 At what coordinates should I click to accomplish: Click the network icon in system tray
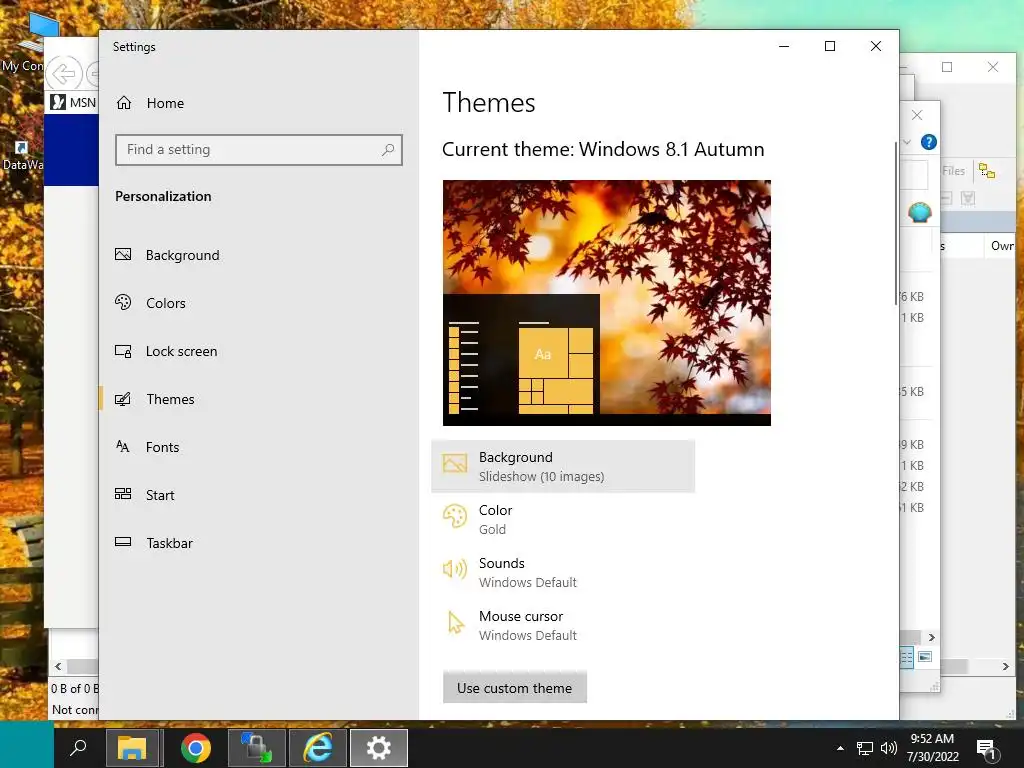point(865,748)
